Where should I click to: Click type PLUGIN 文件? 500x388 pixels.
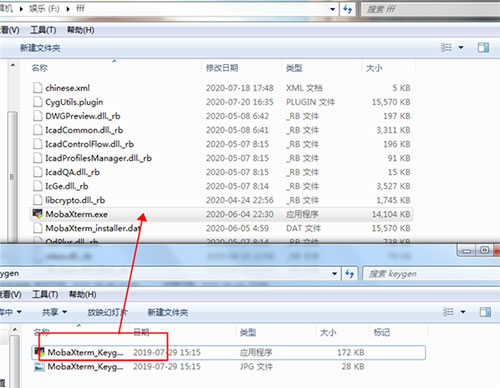click(310, 102)
